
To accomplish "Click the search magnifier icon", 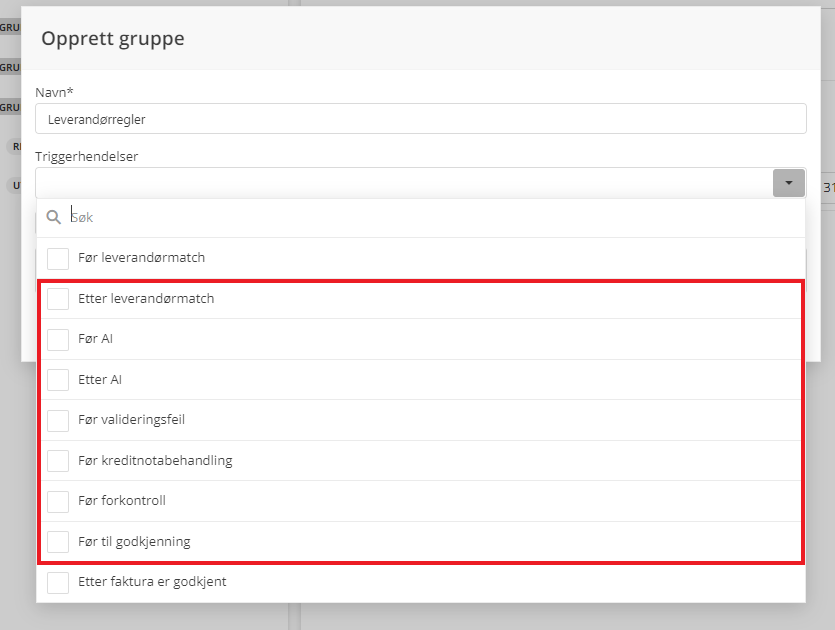I will (54, 217).
